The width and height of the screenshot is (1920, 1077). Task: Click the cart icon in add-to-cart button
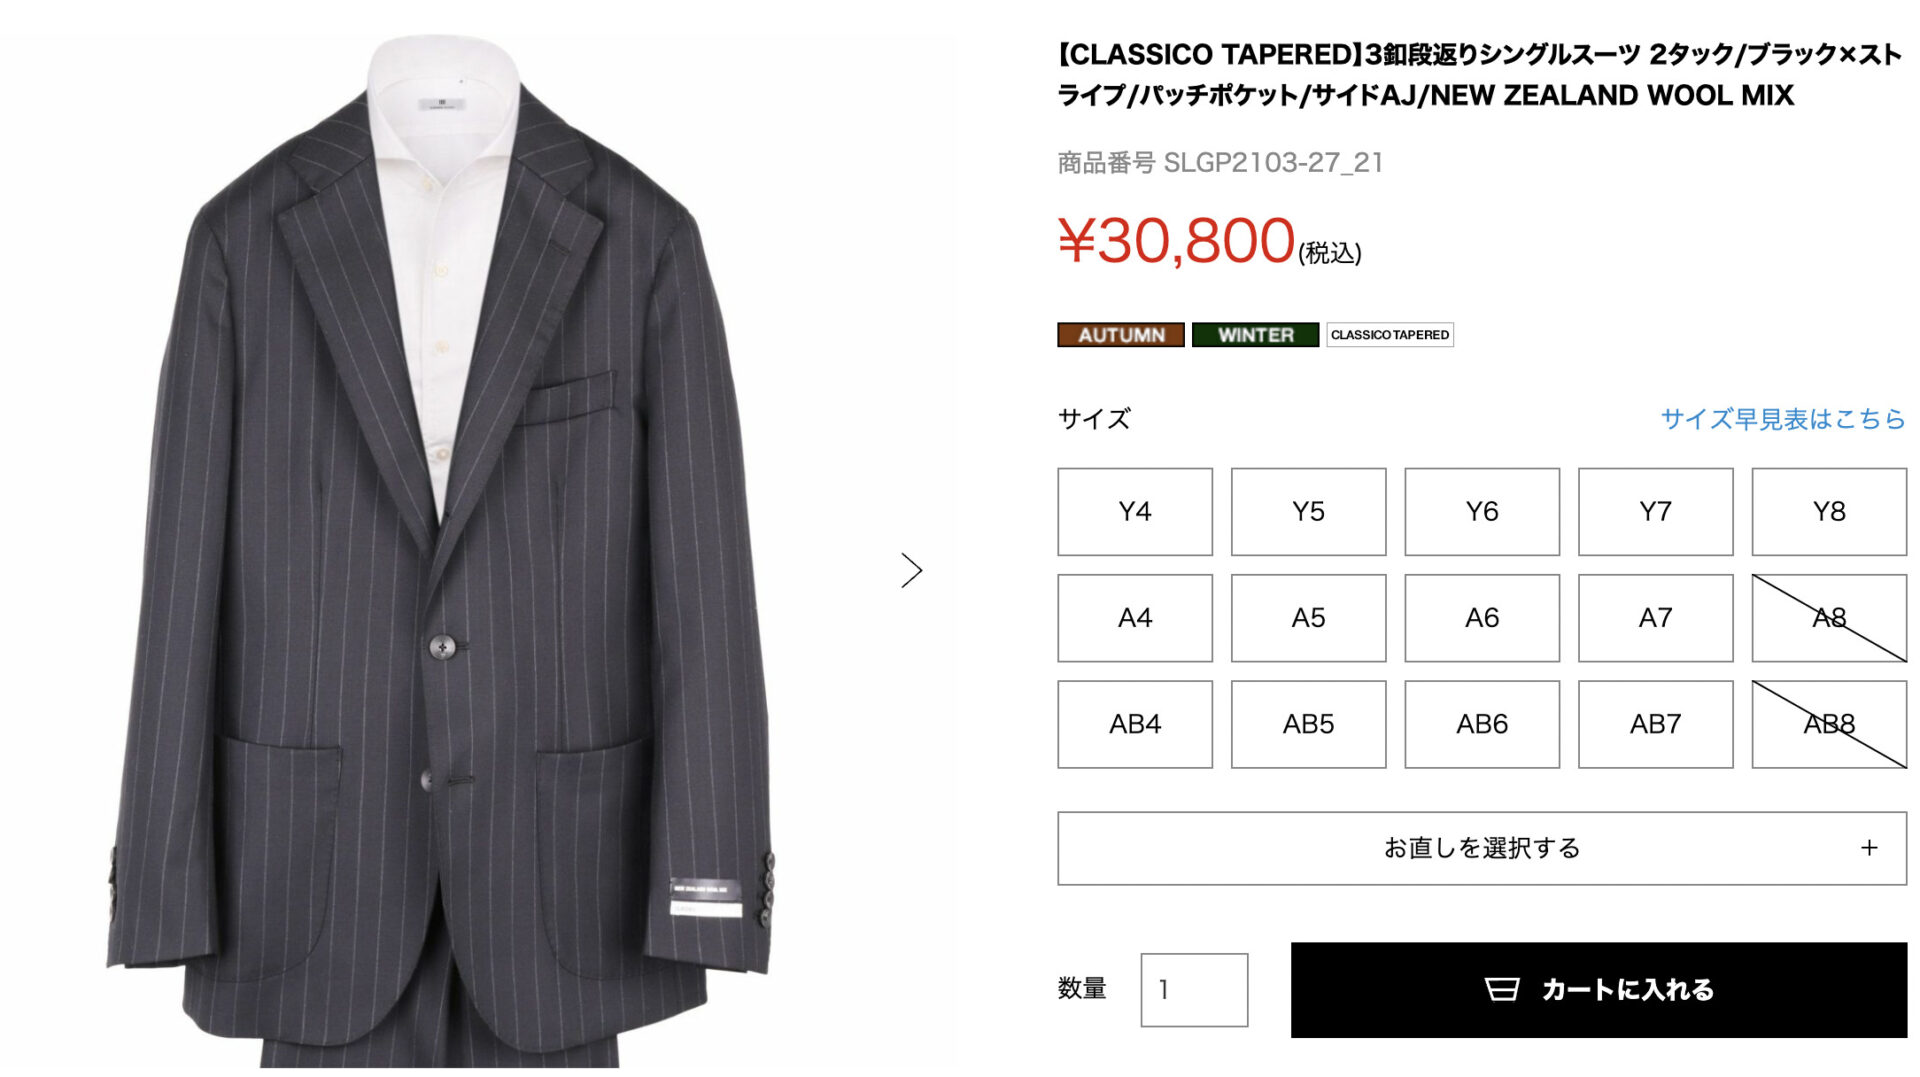(x=1501, y=989)
